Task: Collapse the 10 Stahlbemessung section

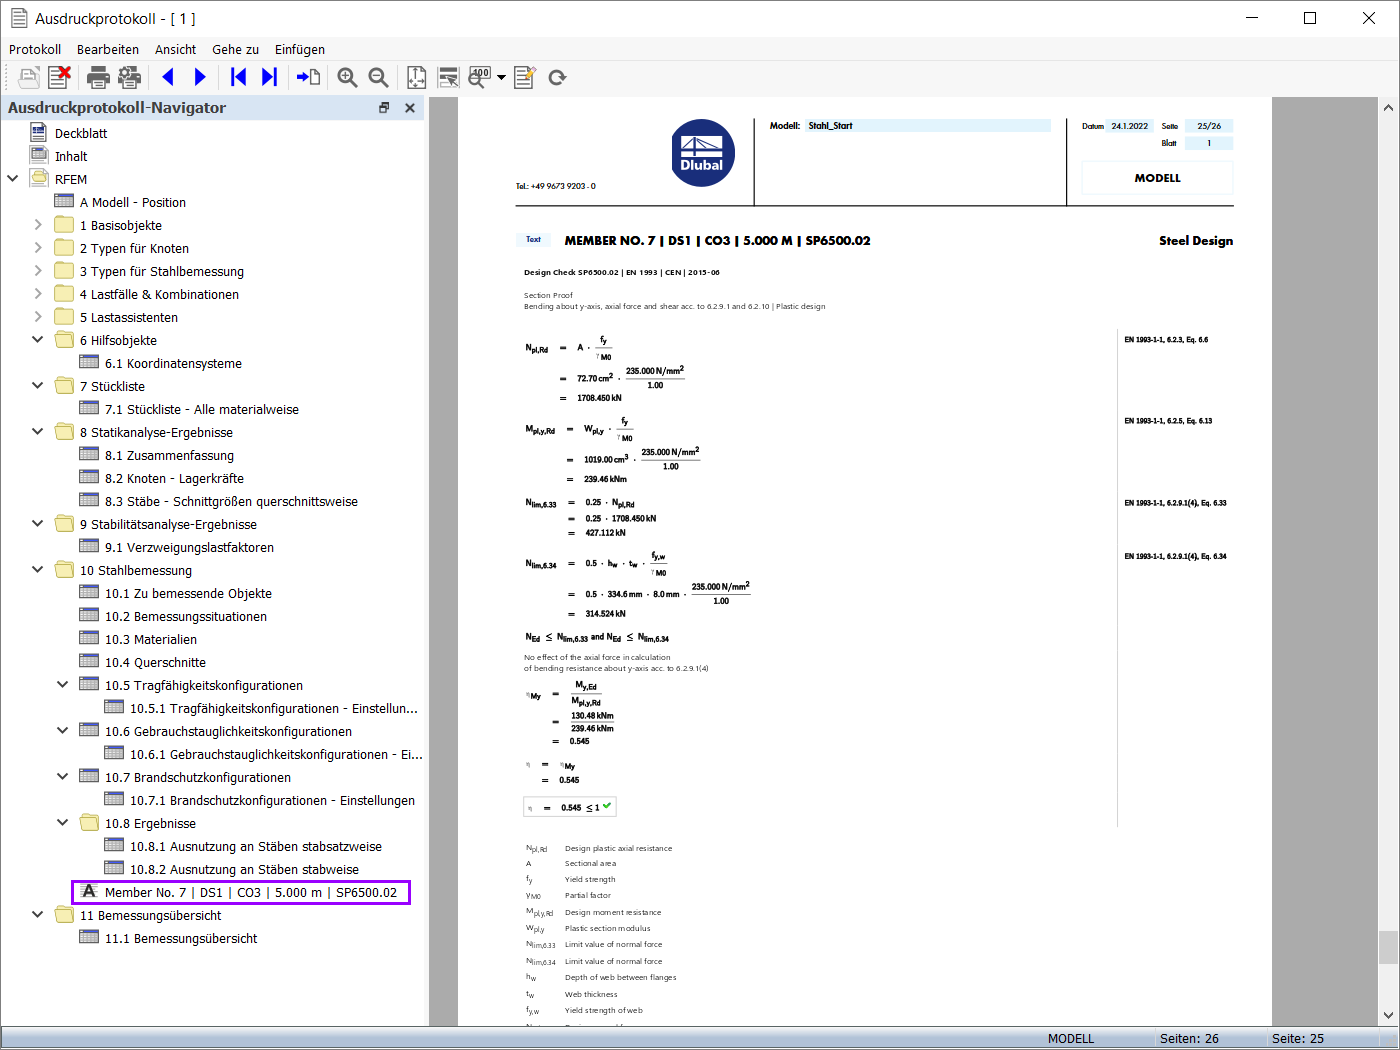Action: pyautogui.click(x=37, y=569)
